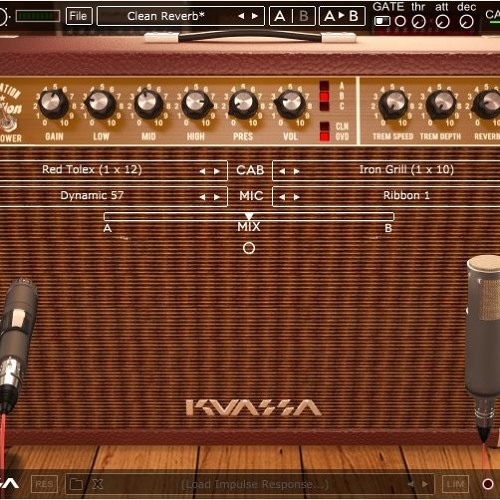Copy settings with the A►B button
This screenshot has height=500, width=500.
tap(342, 16)
